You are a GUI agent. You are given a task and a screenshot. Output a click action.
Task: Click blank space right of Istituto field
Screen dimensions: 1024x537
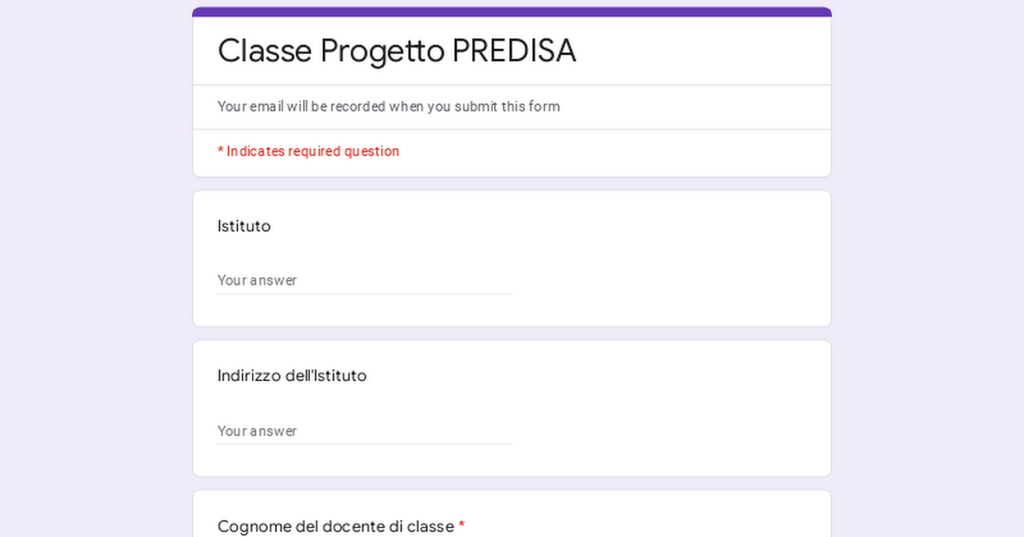coord(670,280)
